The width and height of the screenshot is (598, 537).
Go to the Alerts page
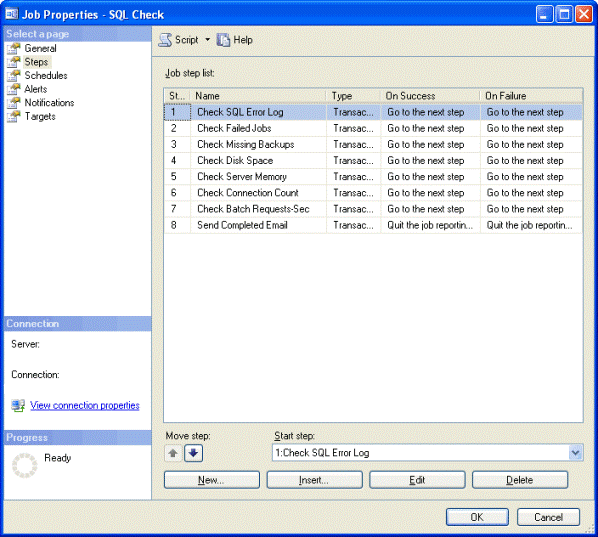(36, 89)
